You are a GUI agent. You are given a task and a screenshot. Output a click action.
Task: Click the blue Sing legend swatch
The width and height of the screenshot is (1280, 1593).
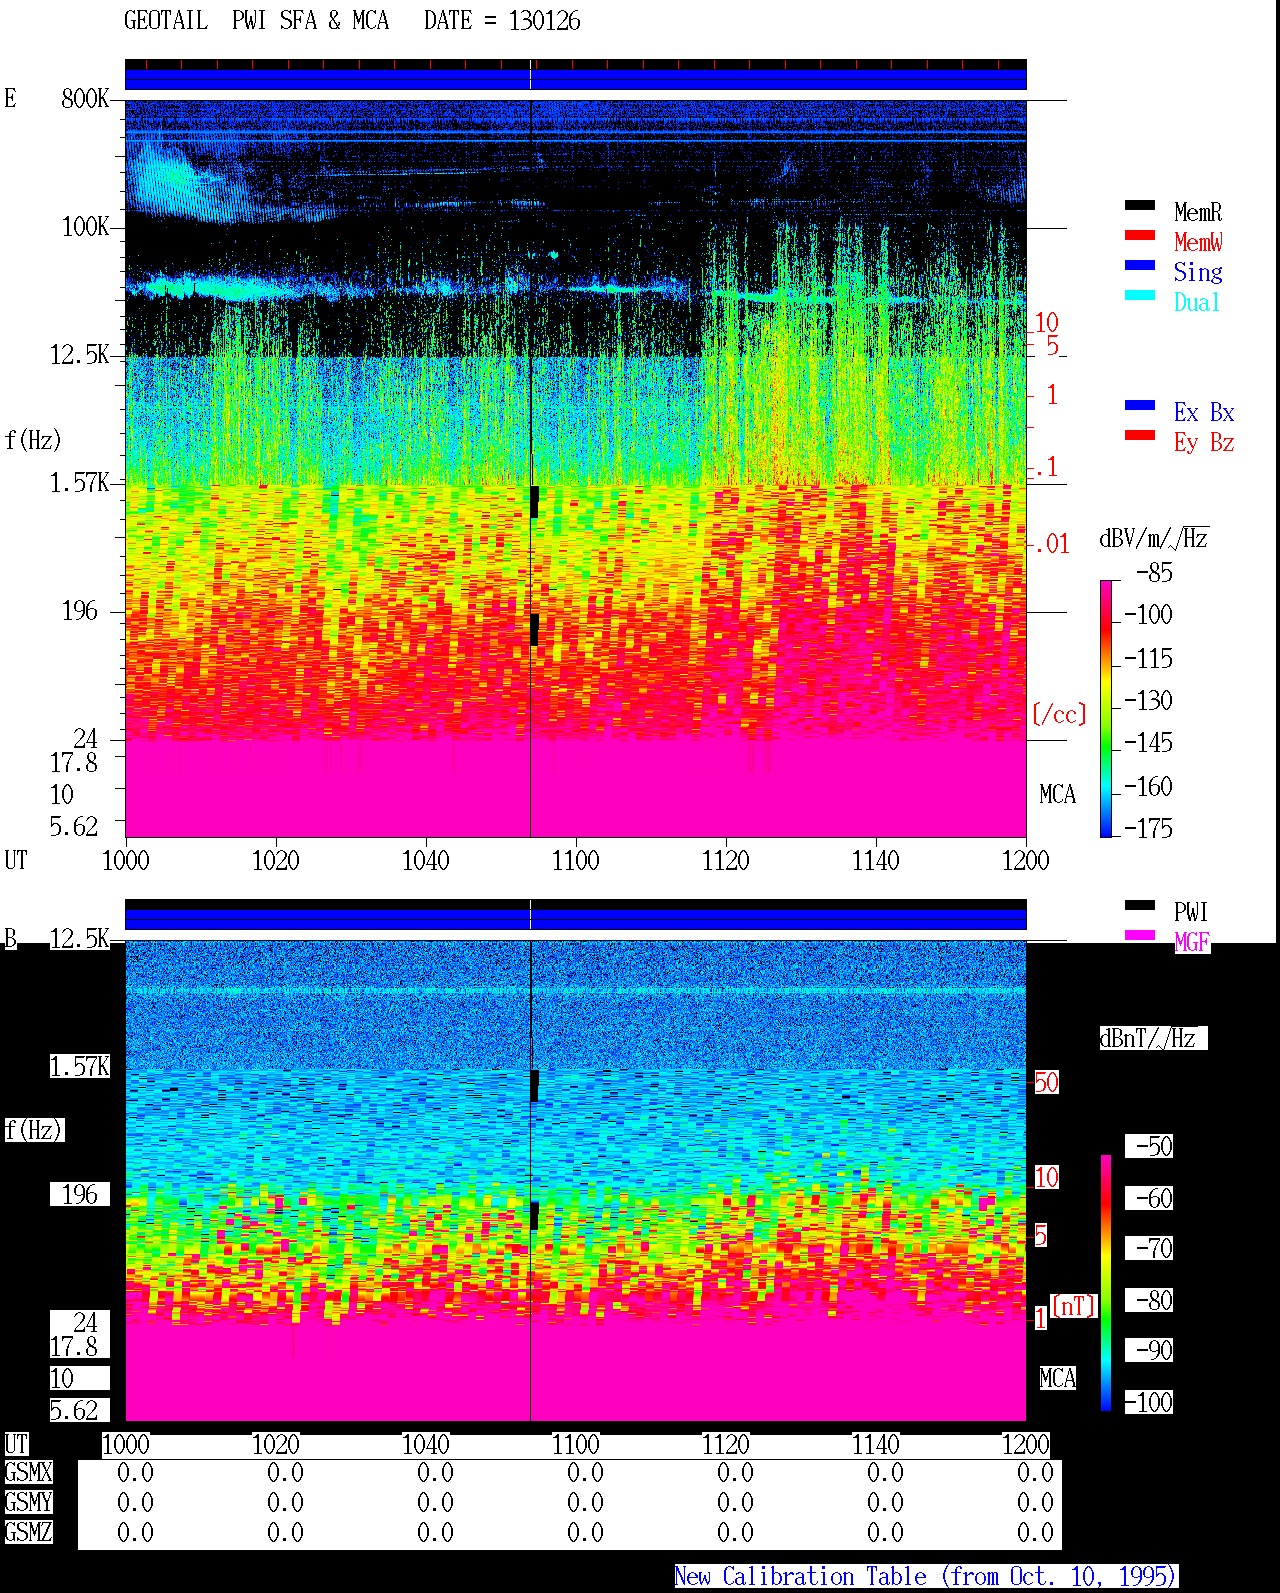coord(1139,266)
